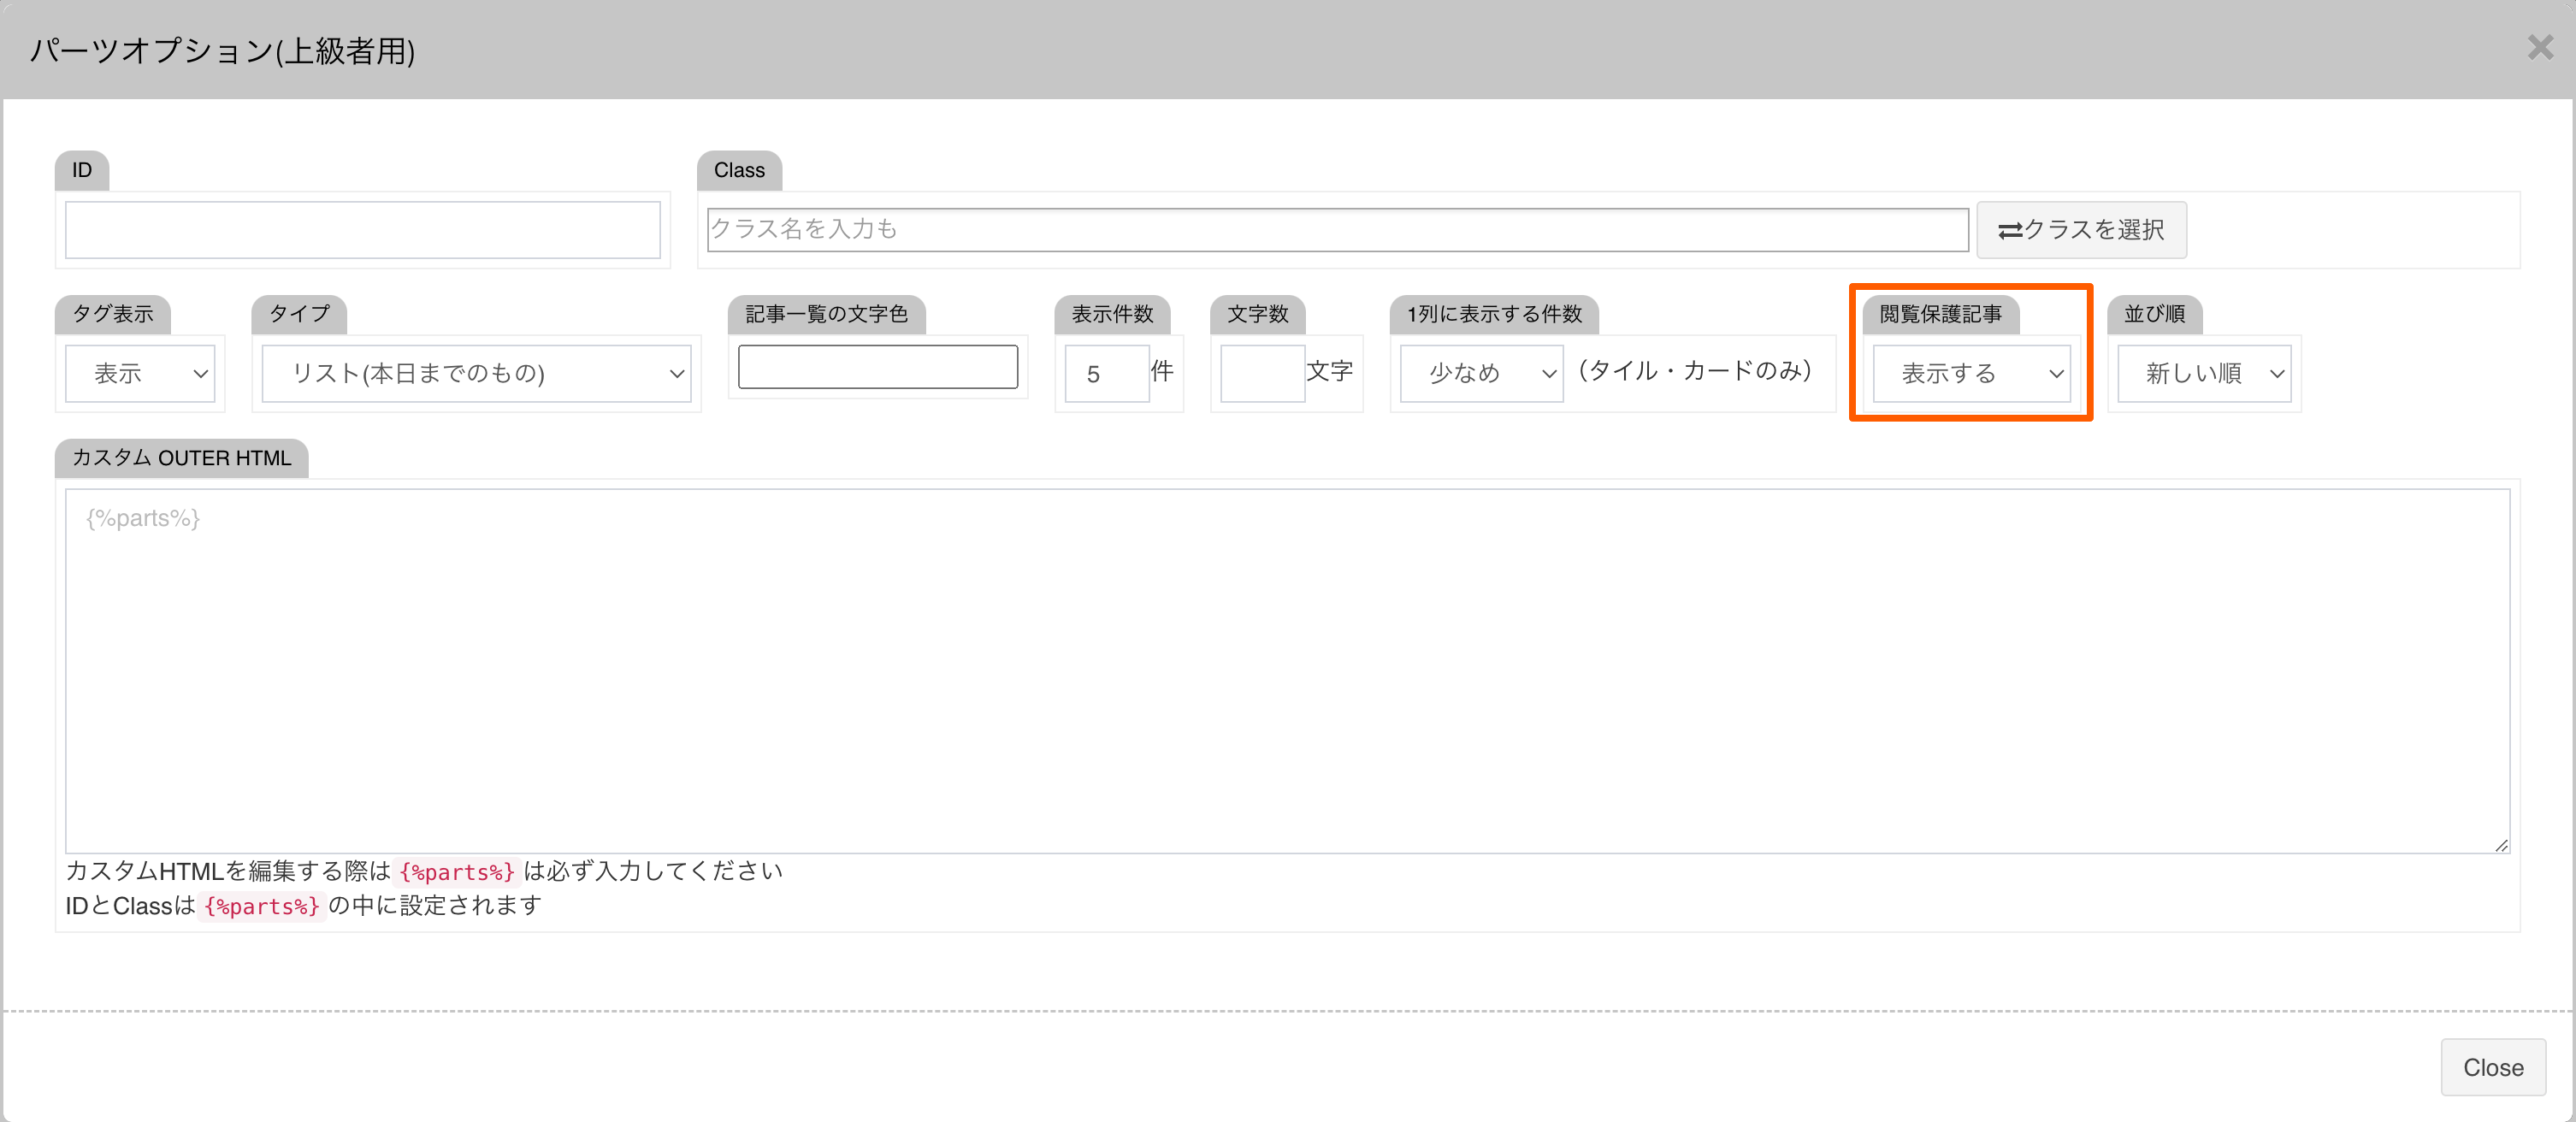Viewport: 2576px width, 1122px height.
Task: Click the 記事一覧の文字色 label
Action: 826,314
